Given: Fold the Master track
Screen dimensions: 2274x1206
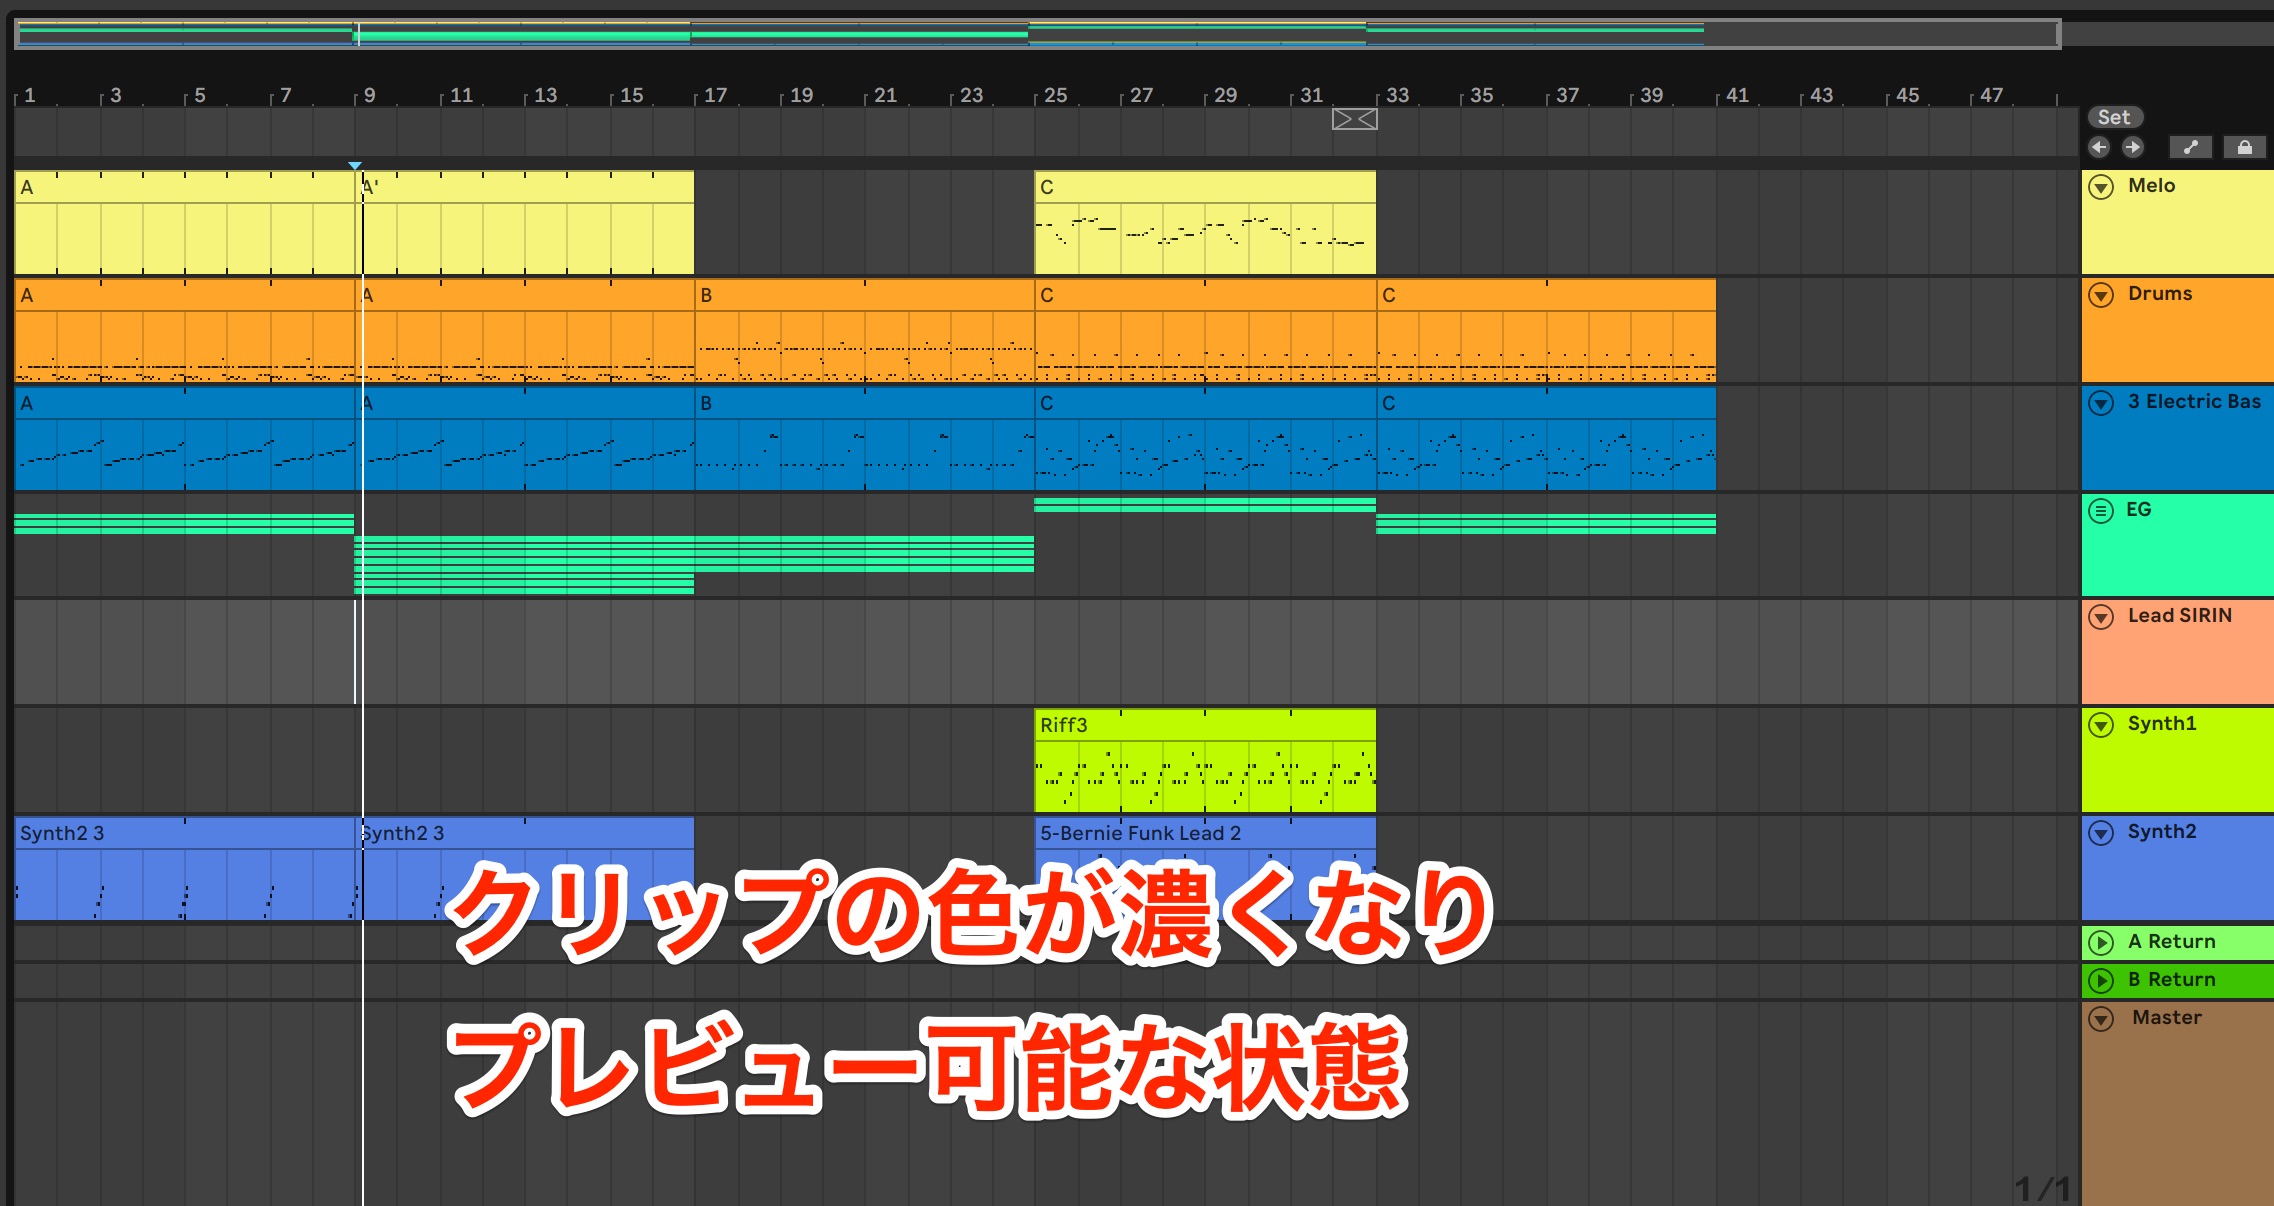Looking at the screenshot, I should pyautogui.click(x=2102, y=1019).
